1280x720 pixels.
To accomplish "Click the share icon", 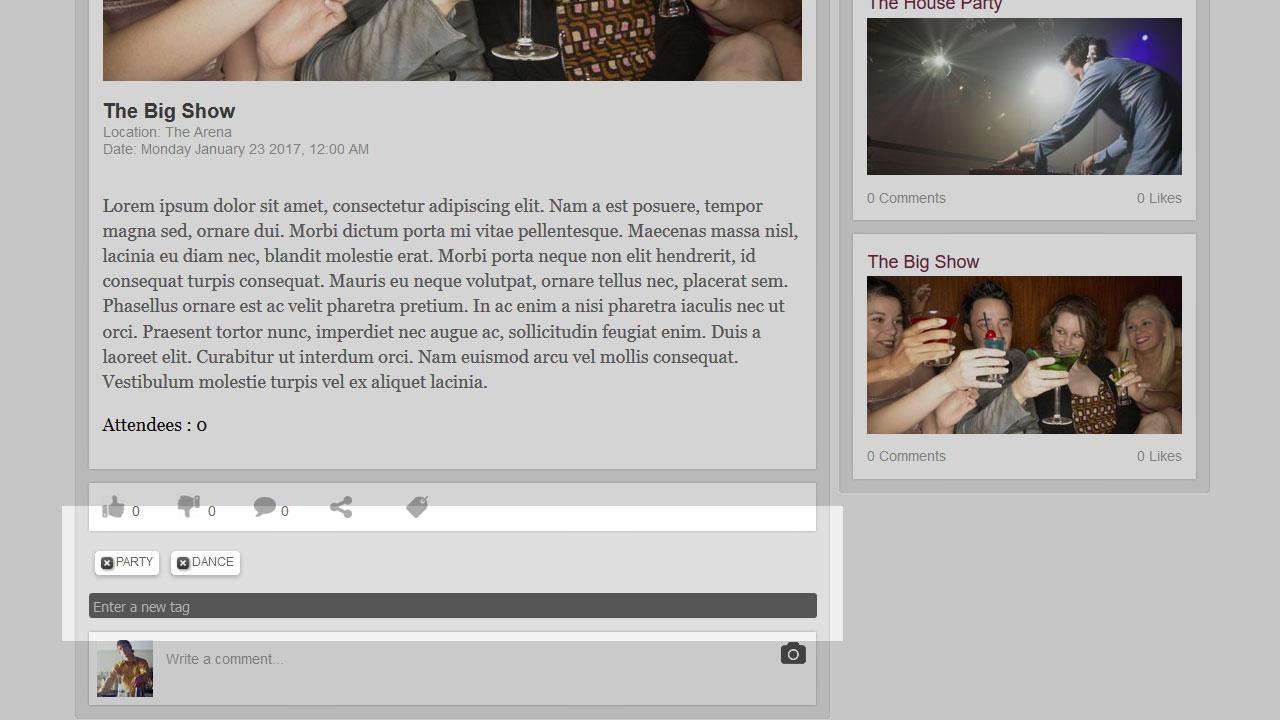I will tap(341, 507).
